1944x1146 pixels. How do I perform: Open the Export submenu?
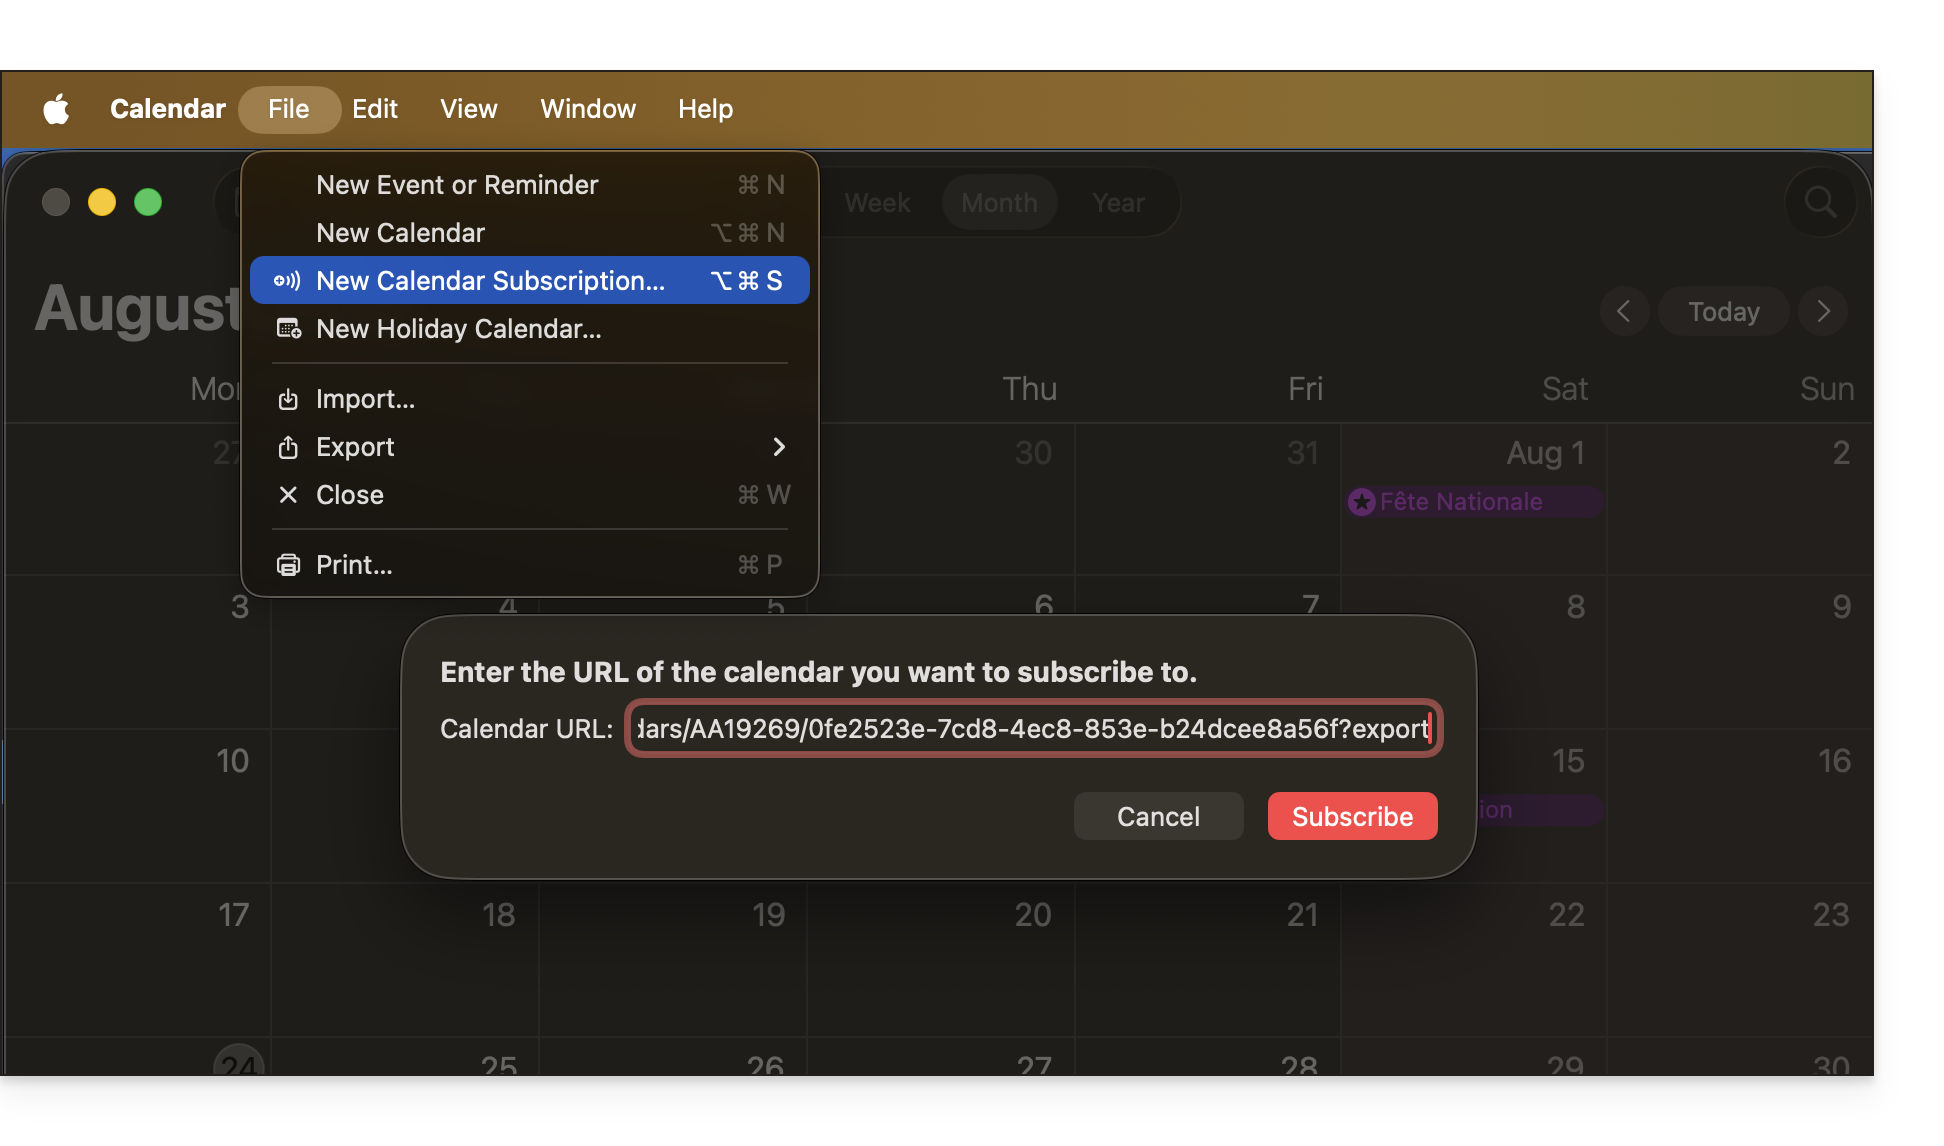(x=529, y=447)
